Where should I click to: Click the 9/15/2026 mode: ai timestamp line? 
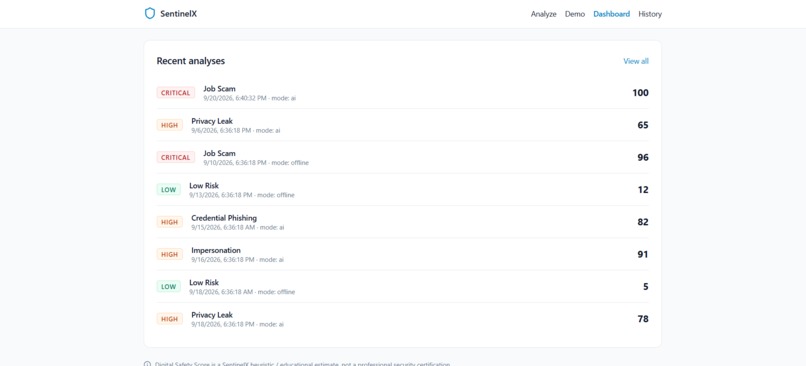coord(237,227)
